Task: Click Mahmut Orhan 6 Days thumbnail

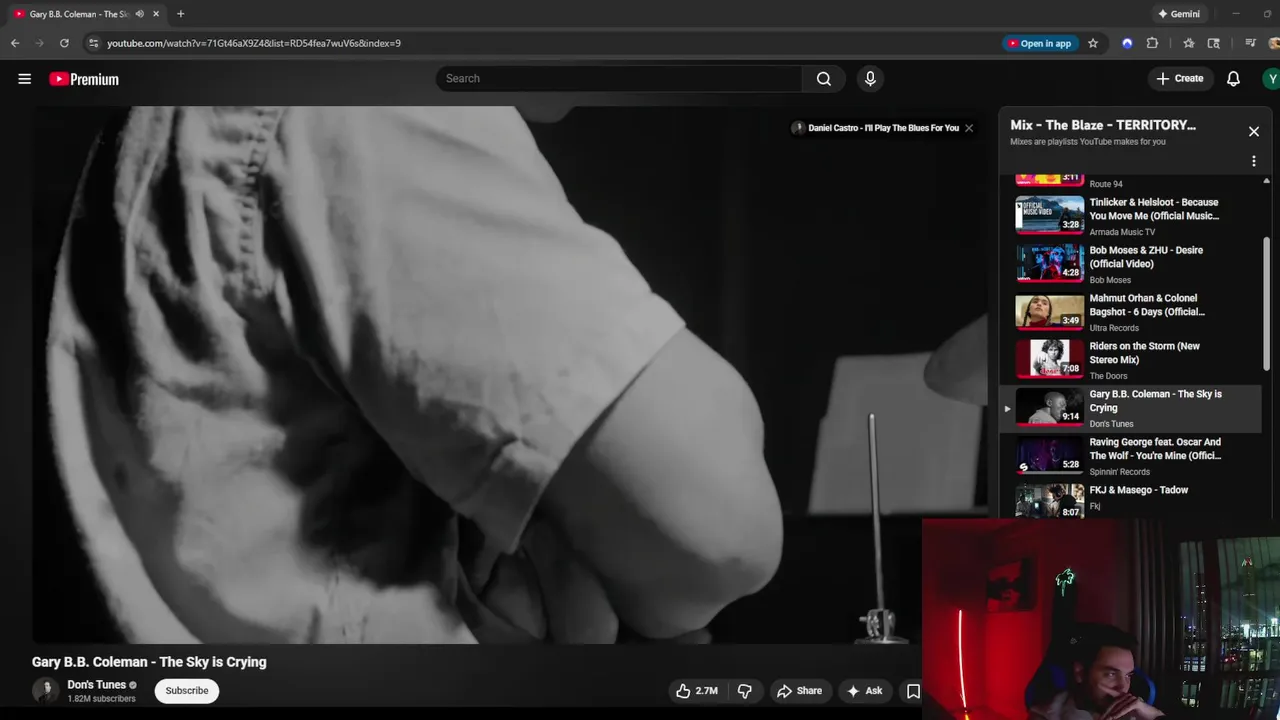Action: click(x=1050, y=311)
